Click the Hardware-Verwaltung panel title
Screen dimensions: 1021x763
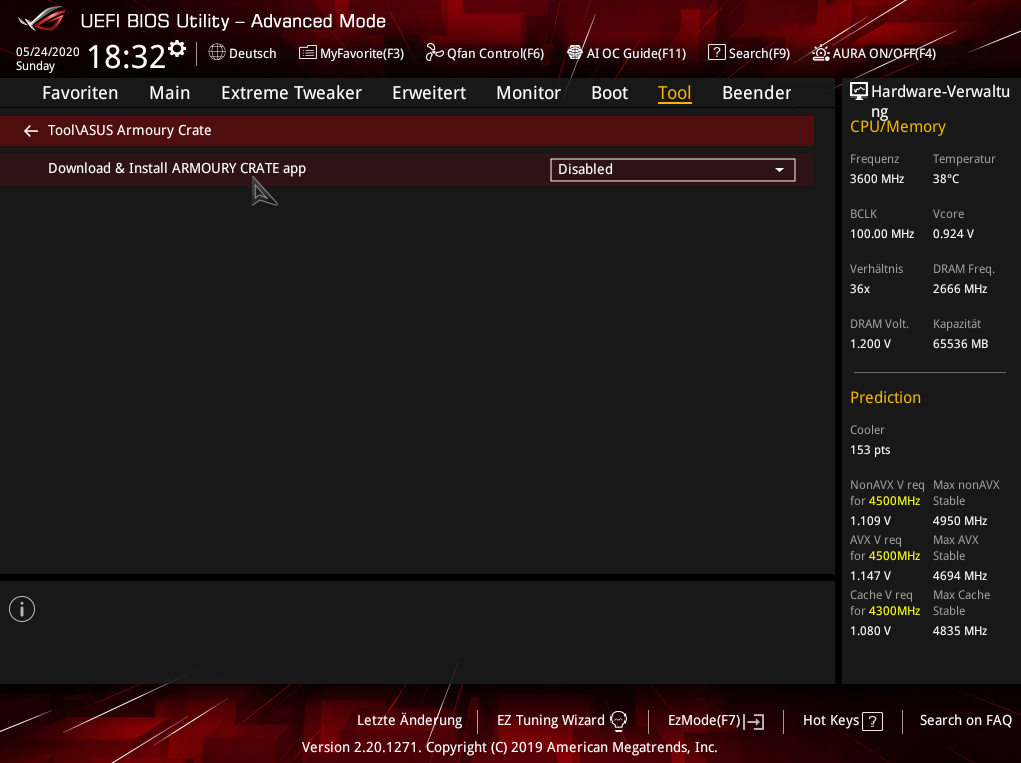point(940,101)
